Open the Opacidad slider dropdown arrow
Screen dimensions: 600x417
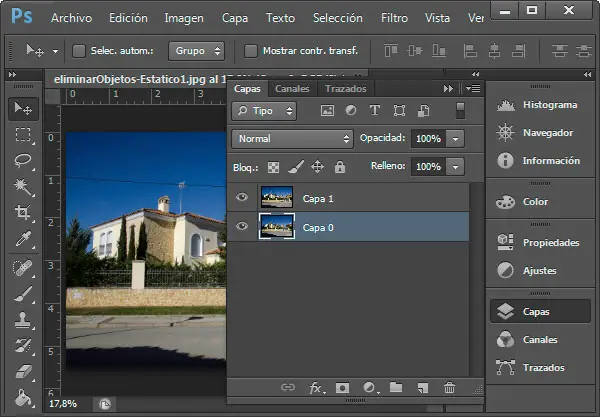point(456,138)
